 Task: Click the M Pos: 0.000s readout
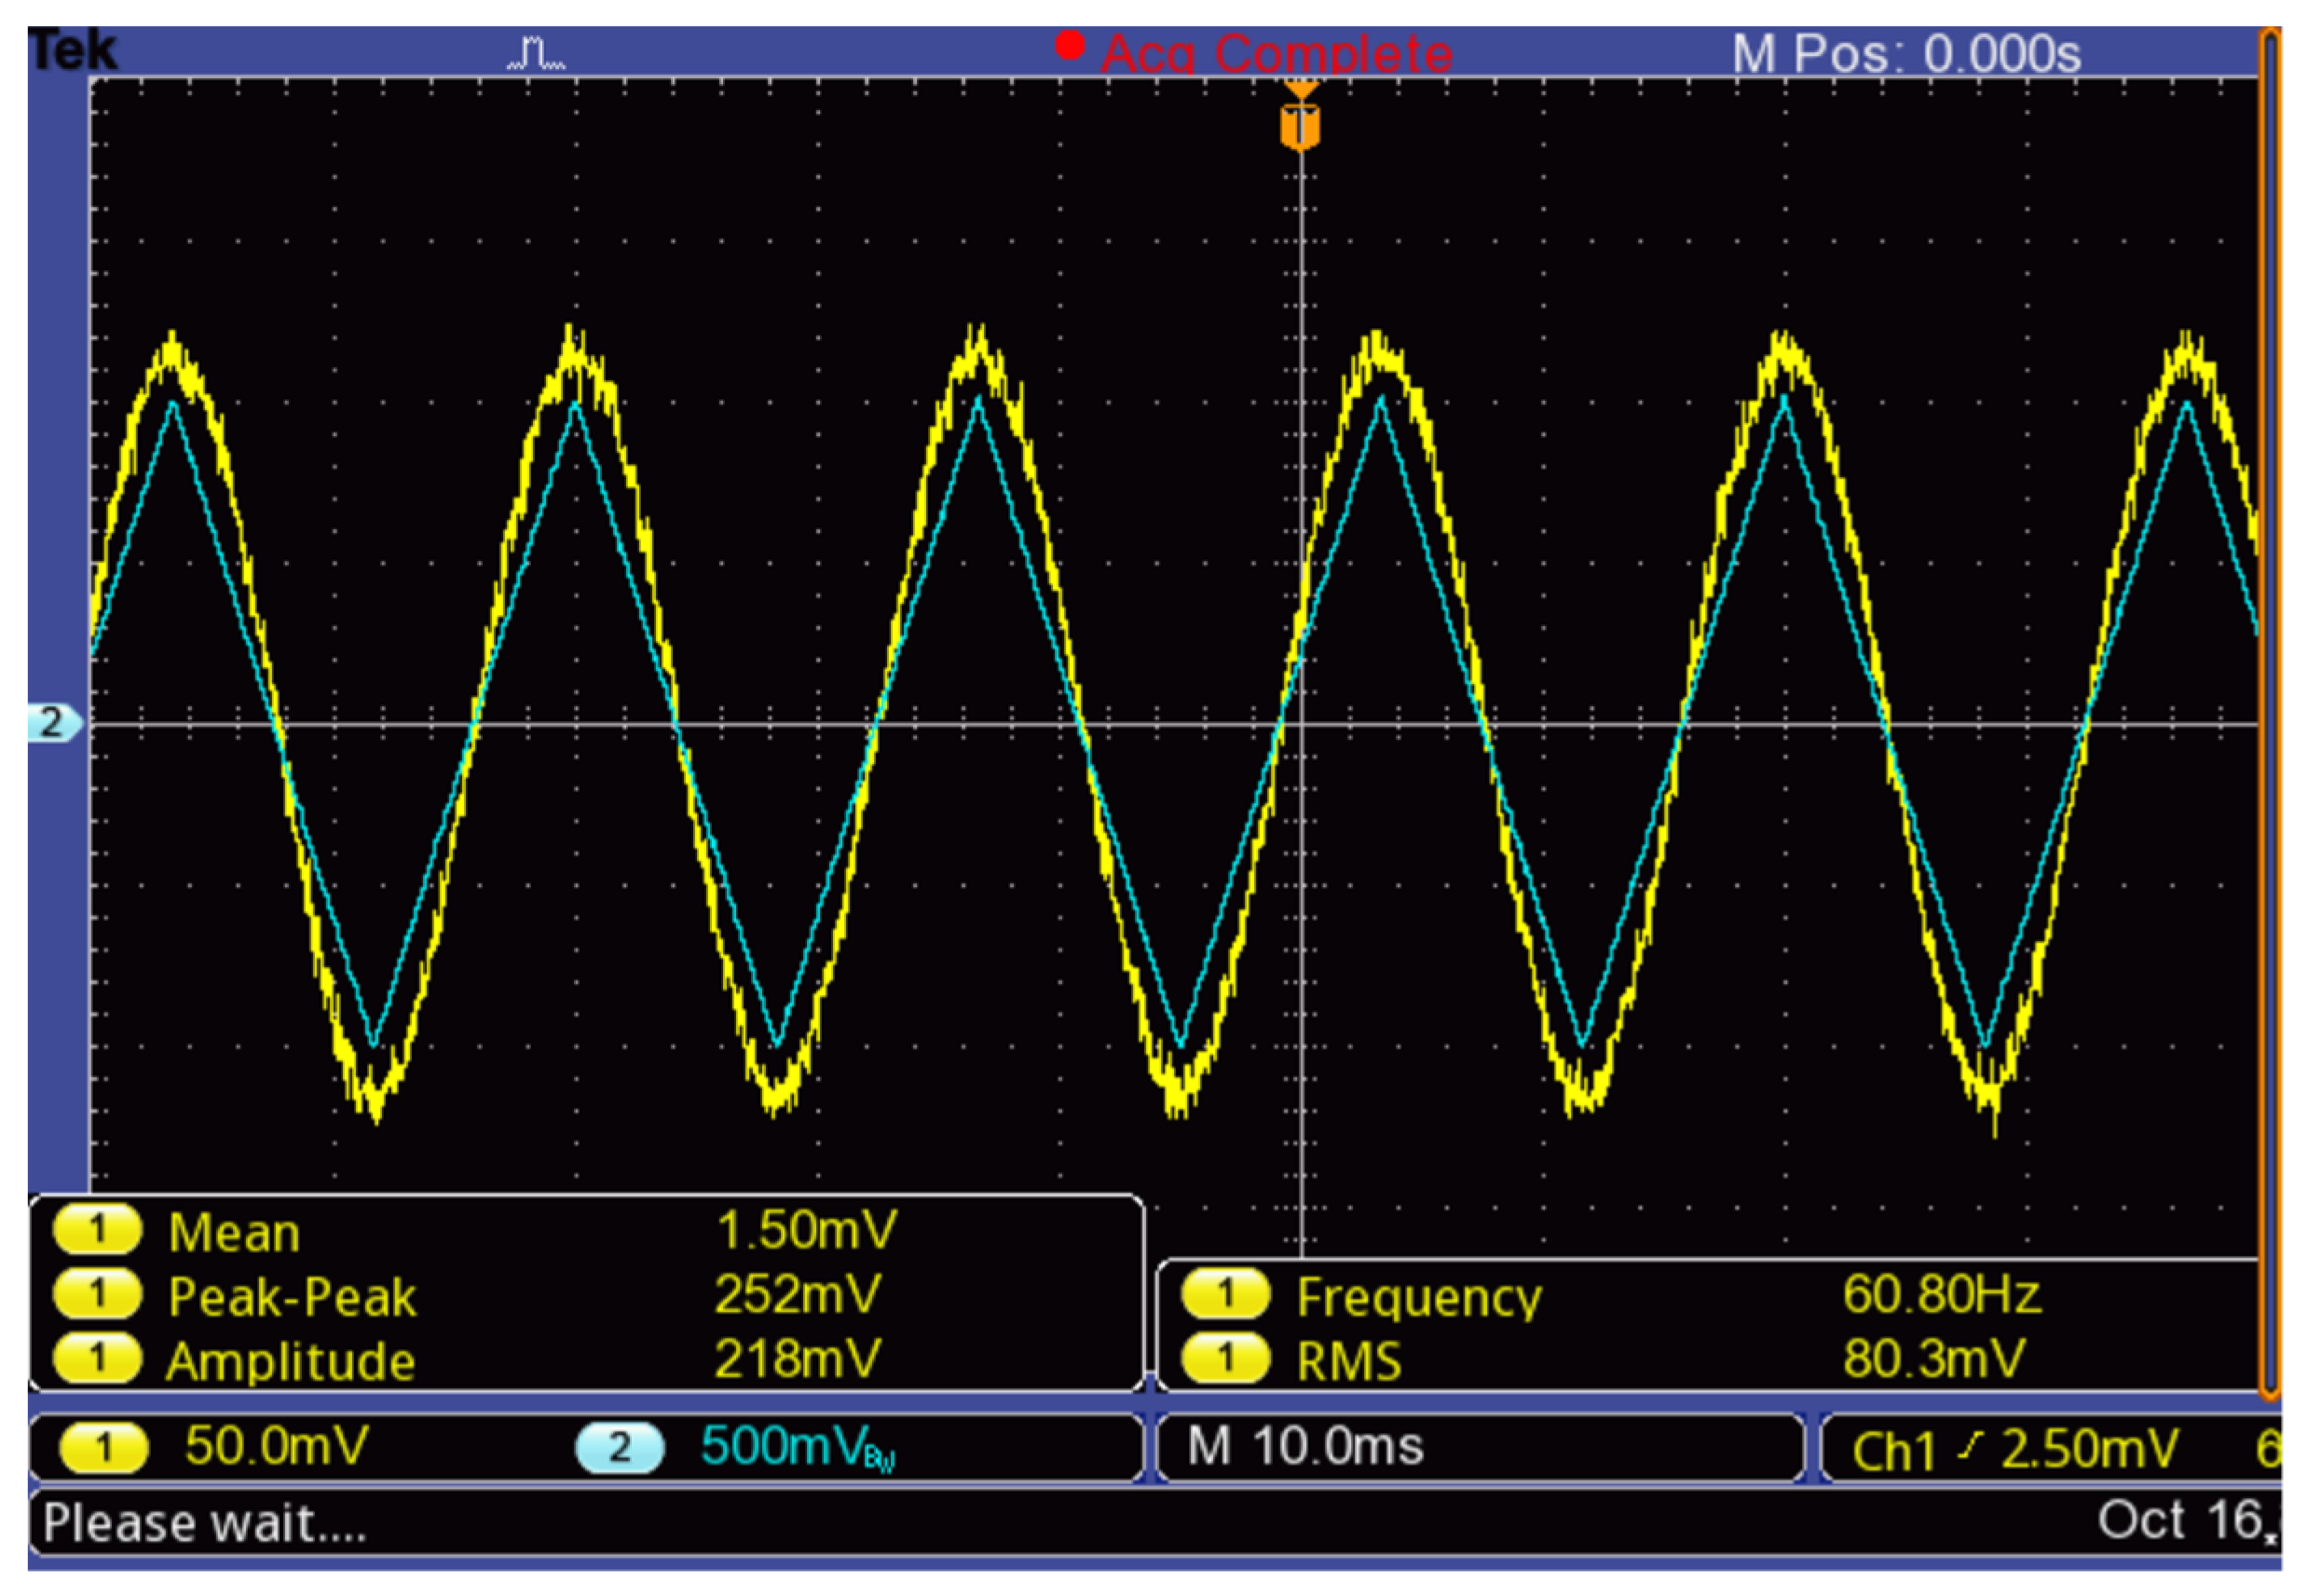pyautogui.click(x=1906, y=54)
